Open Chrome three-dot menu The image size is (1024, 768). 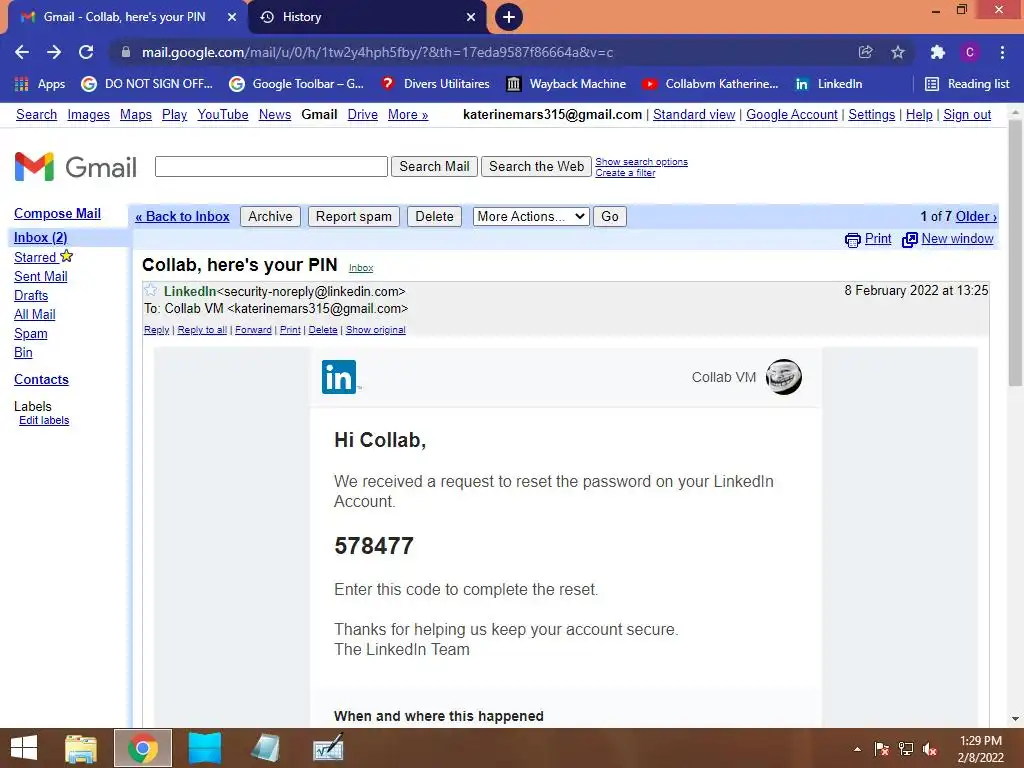(x=1002, y=52)
